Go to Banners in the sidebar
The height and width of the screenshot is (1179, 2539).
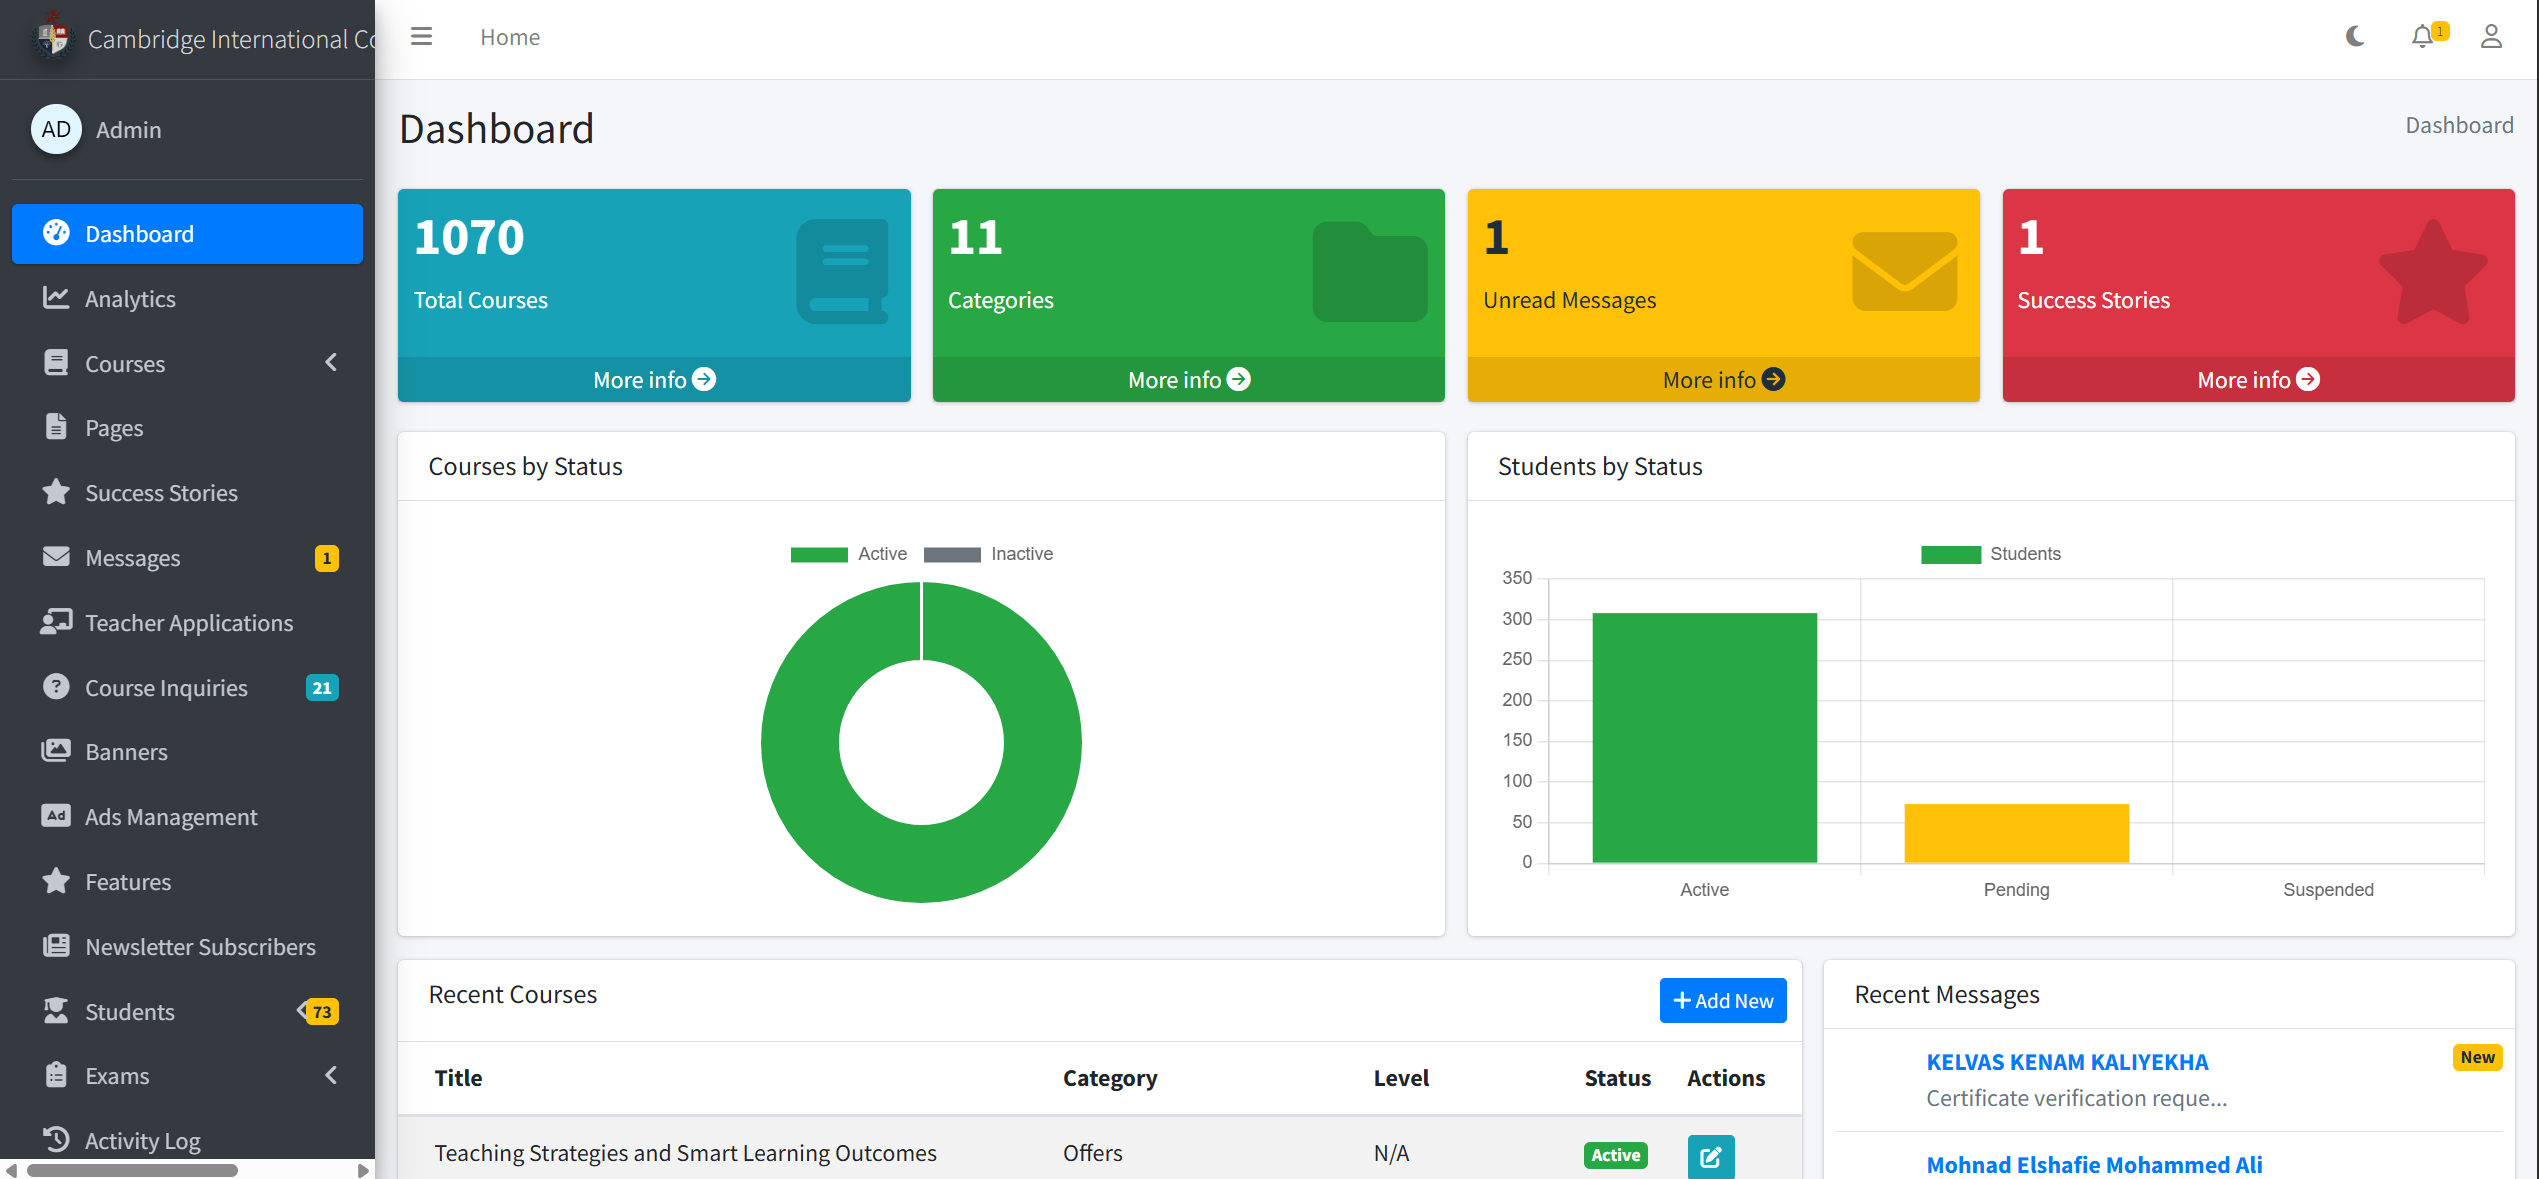tap(126, 752)
